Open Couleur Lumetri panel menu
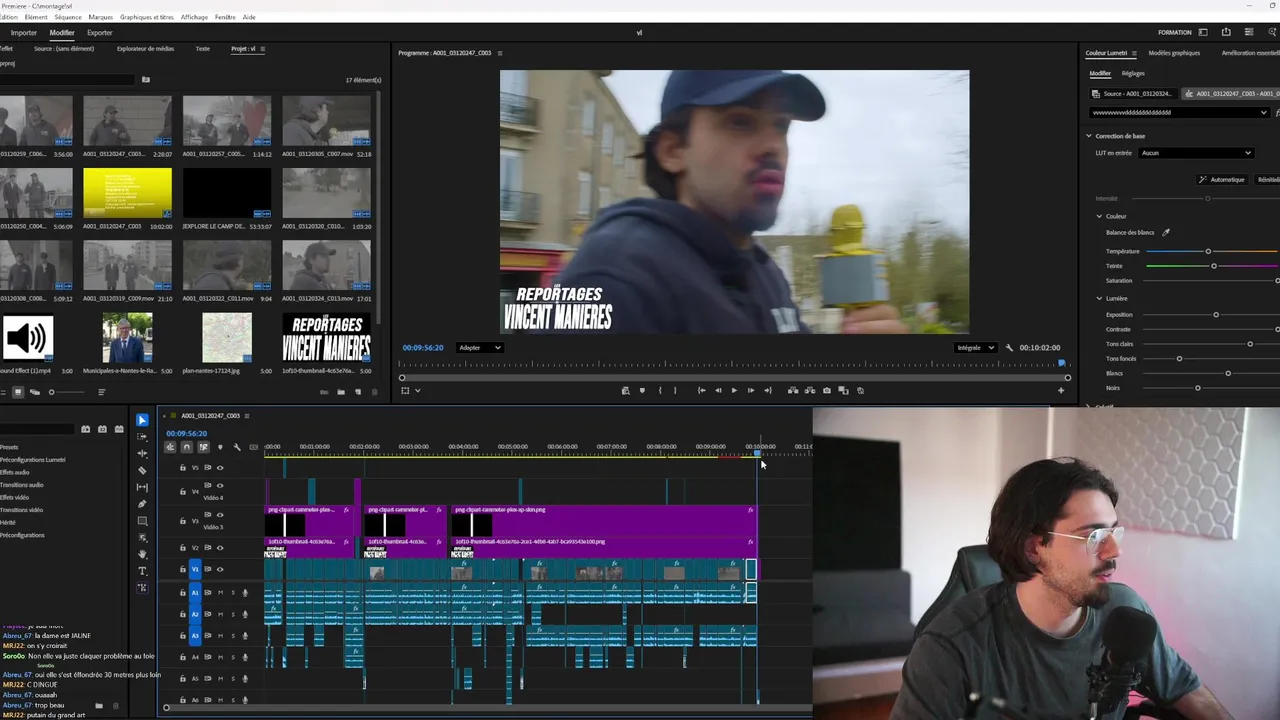 tap(1135, 53)
